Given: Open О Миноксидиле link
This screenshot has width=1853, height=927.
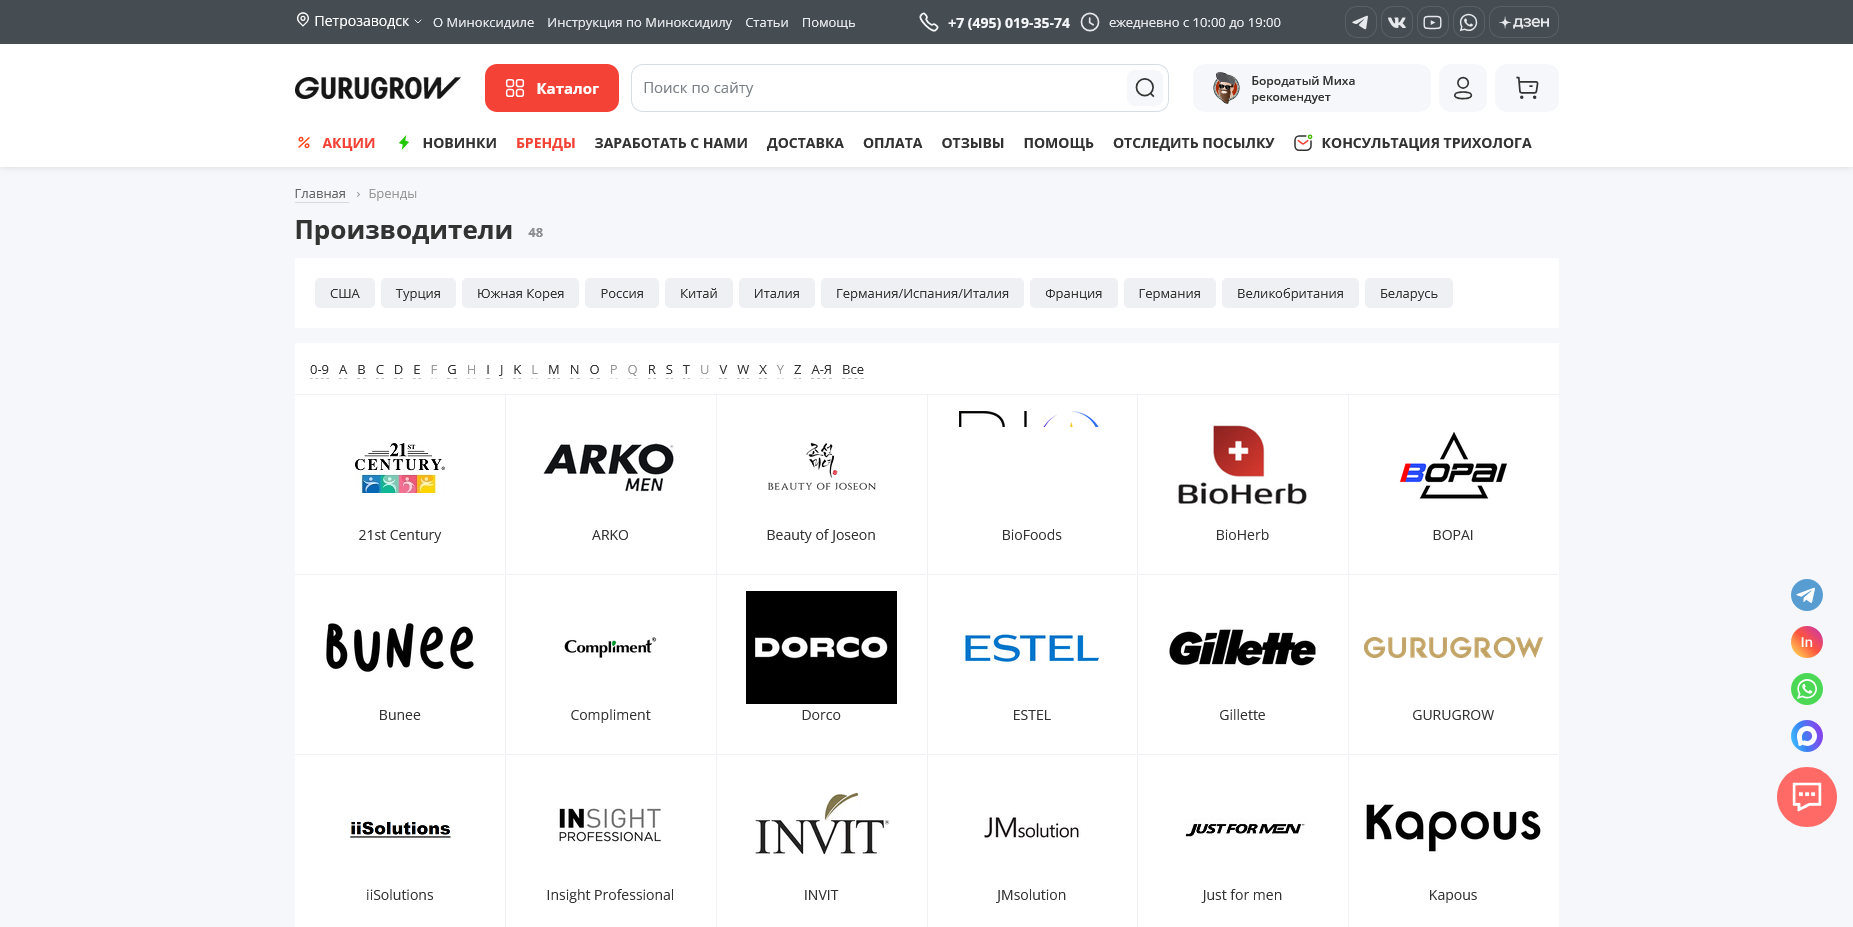Looking at the screenshot, I should point(483,22).
